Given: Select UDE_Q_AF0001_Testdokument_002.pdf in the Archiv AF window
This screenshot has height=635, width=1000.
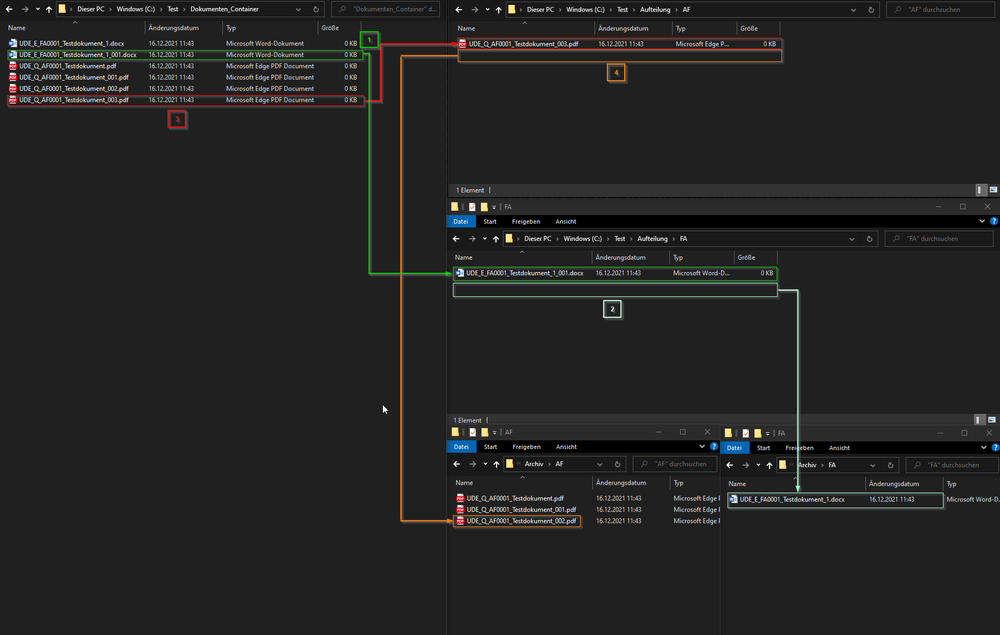Looking at the screenshot, I should point(516,521).
